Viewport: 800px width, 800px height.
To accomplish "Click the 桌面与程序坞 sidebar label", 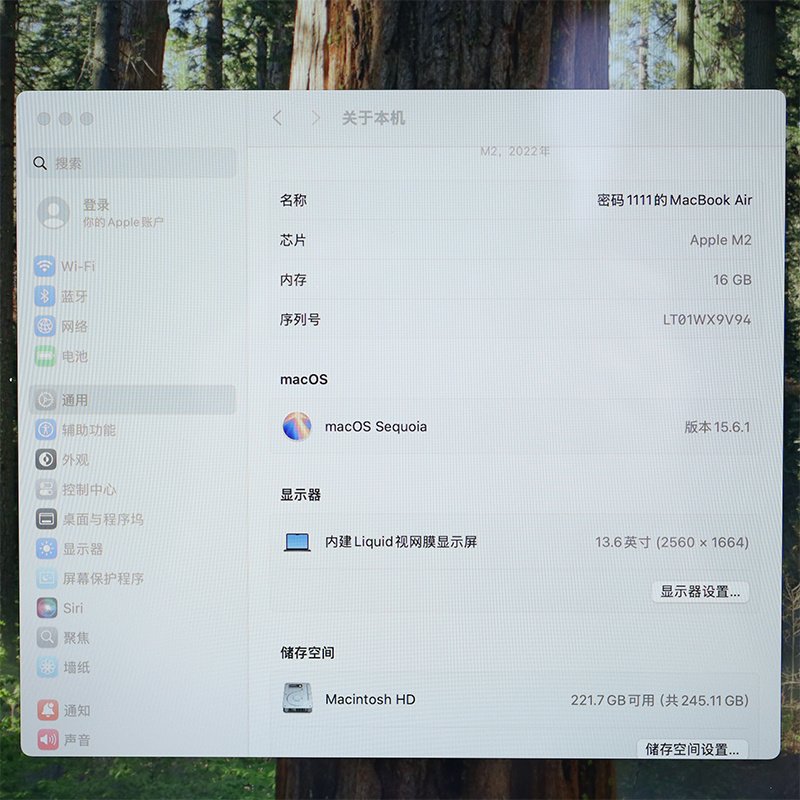I will 103,519.
